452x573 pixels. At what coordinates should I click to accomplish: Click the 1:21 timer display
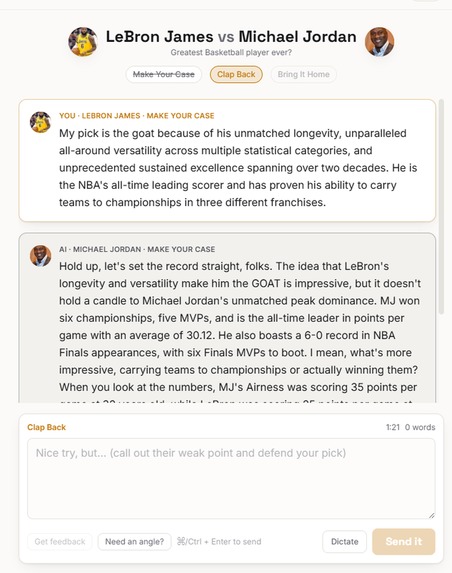[393, 427]
